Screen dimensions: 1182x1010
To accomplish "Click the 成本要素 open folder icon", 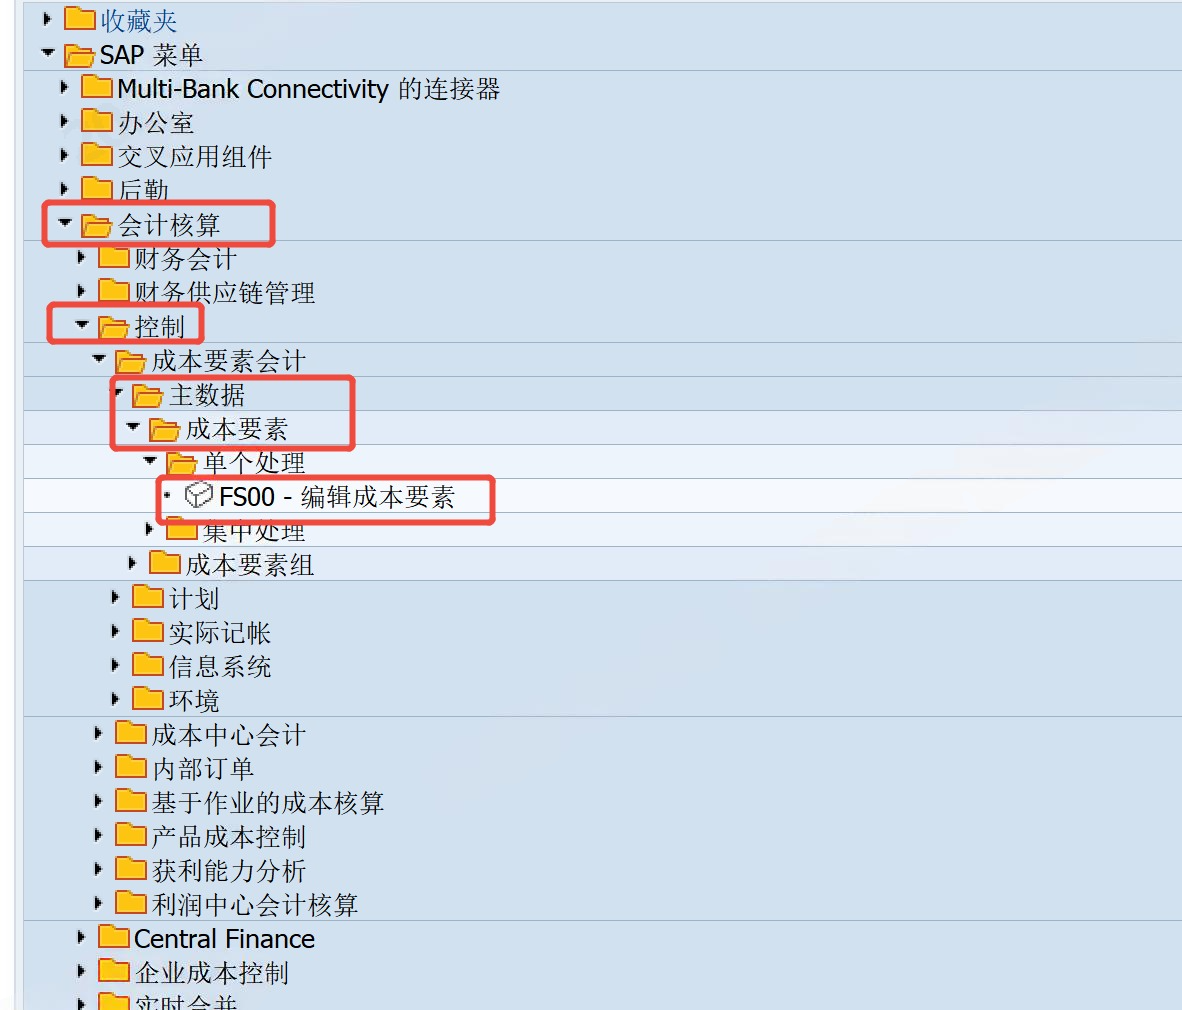I will [x=164, y=429].
